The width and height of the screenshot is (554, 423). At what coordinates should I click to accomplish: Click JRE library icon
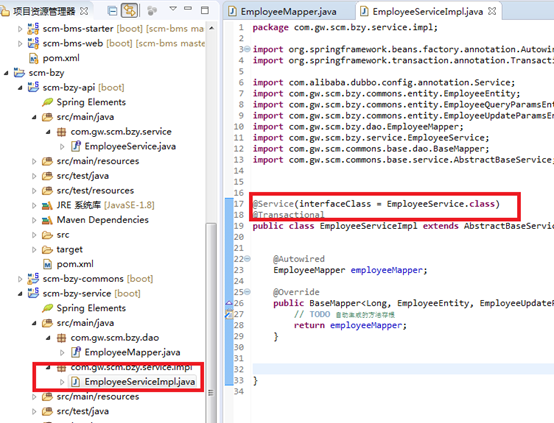[47, 205]
